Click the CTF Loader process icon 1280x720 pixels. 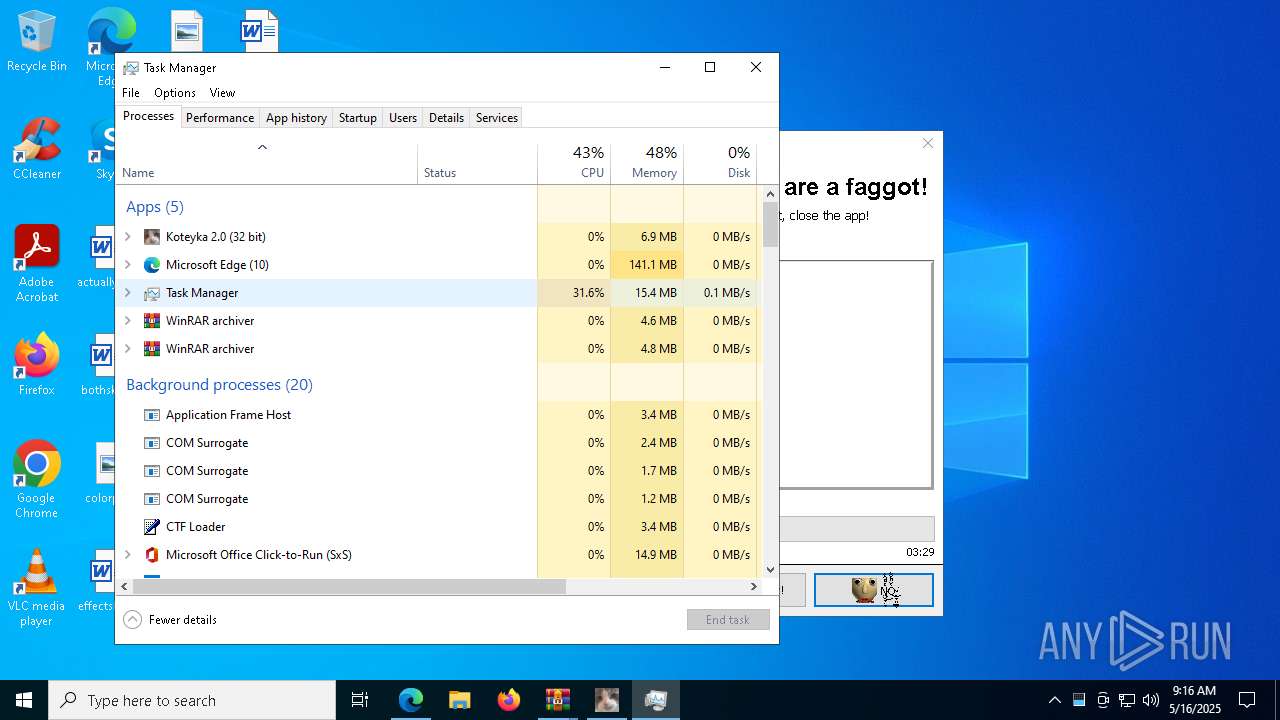152,527
